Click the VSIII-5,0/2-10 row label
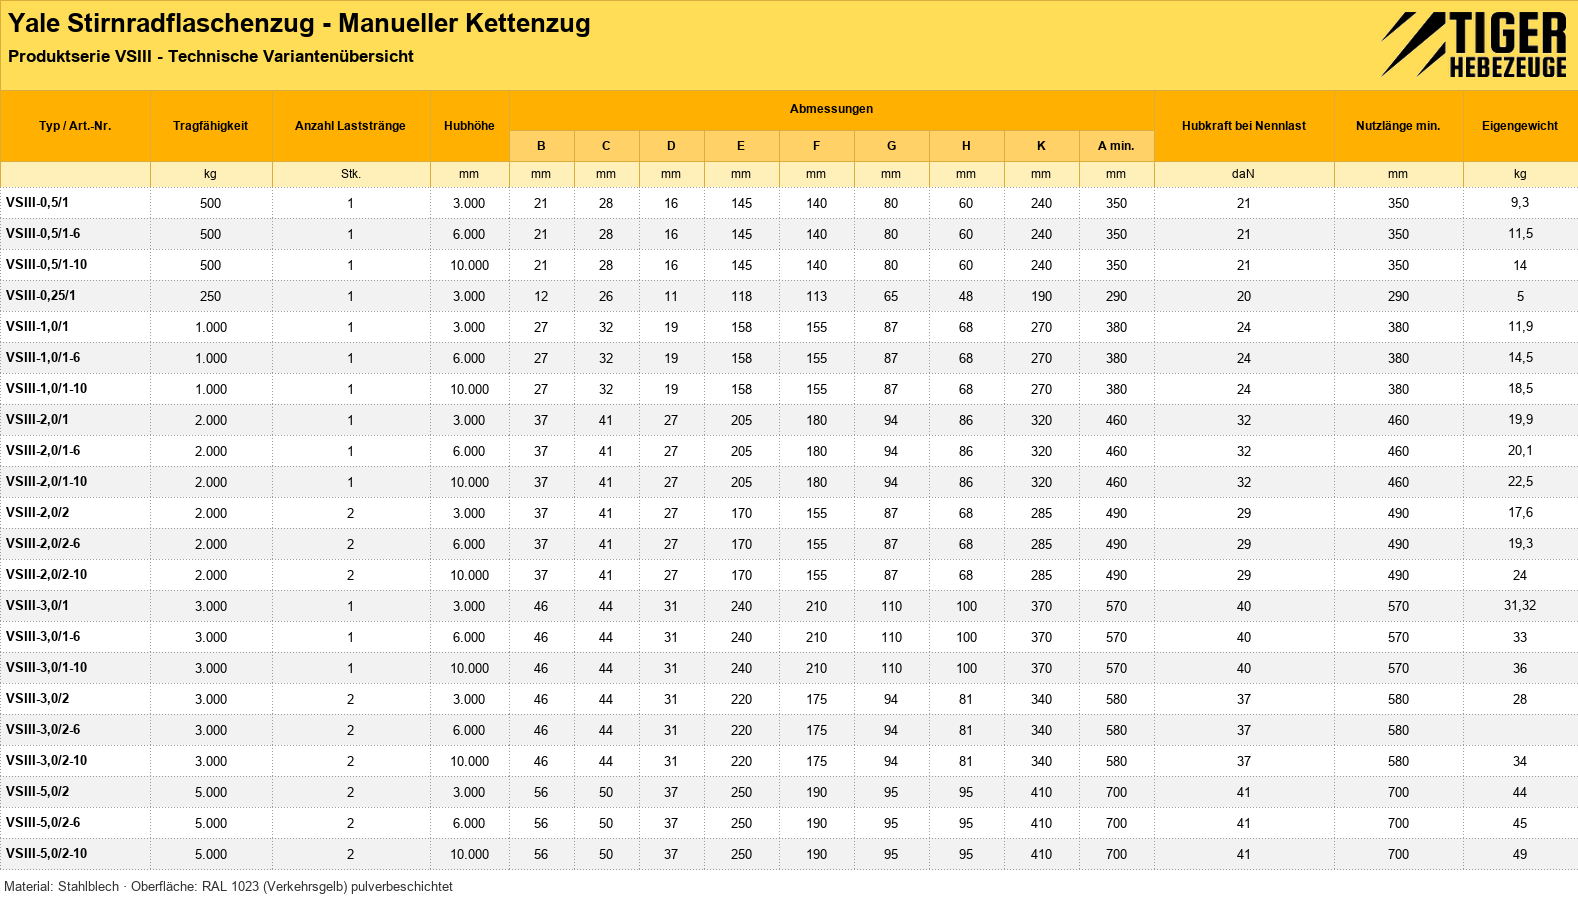Viewport: 1578px width, 908px height. (x=47, y=854)
